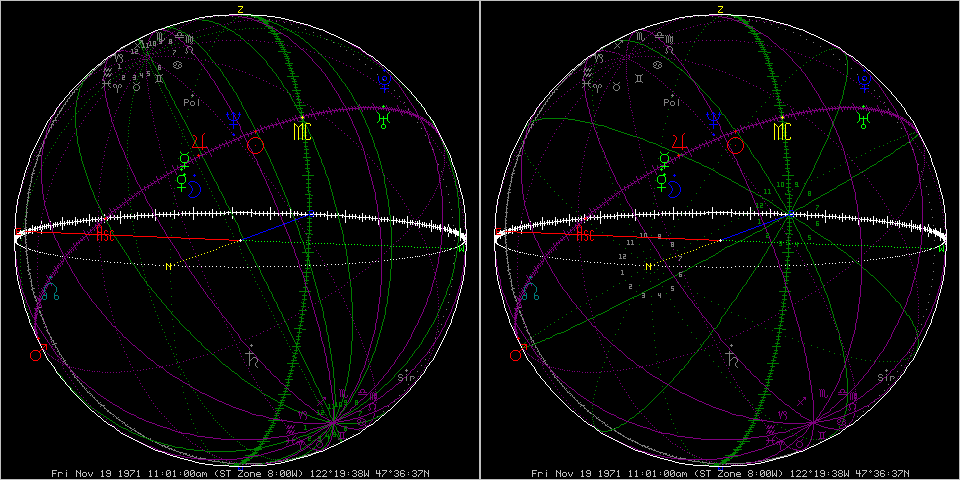The width and height of the screenshot is (960, 480).
Task: Click the Sir star label in right sphere
Action: coord(885,377)
